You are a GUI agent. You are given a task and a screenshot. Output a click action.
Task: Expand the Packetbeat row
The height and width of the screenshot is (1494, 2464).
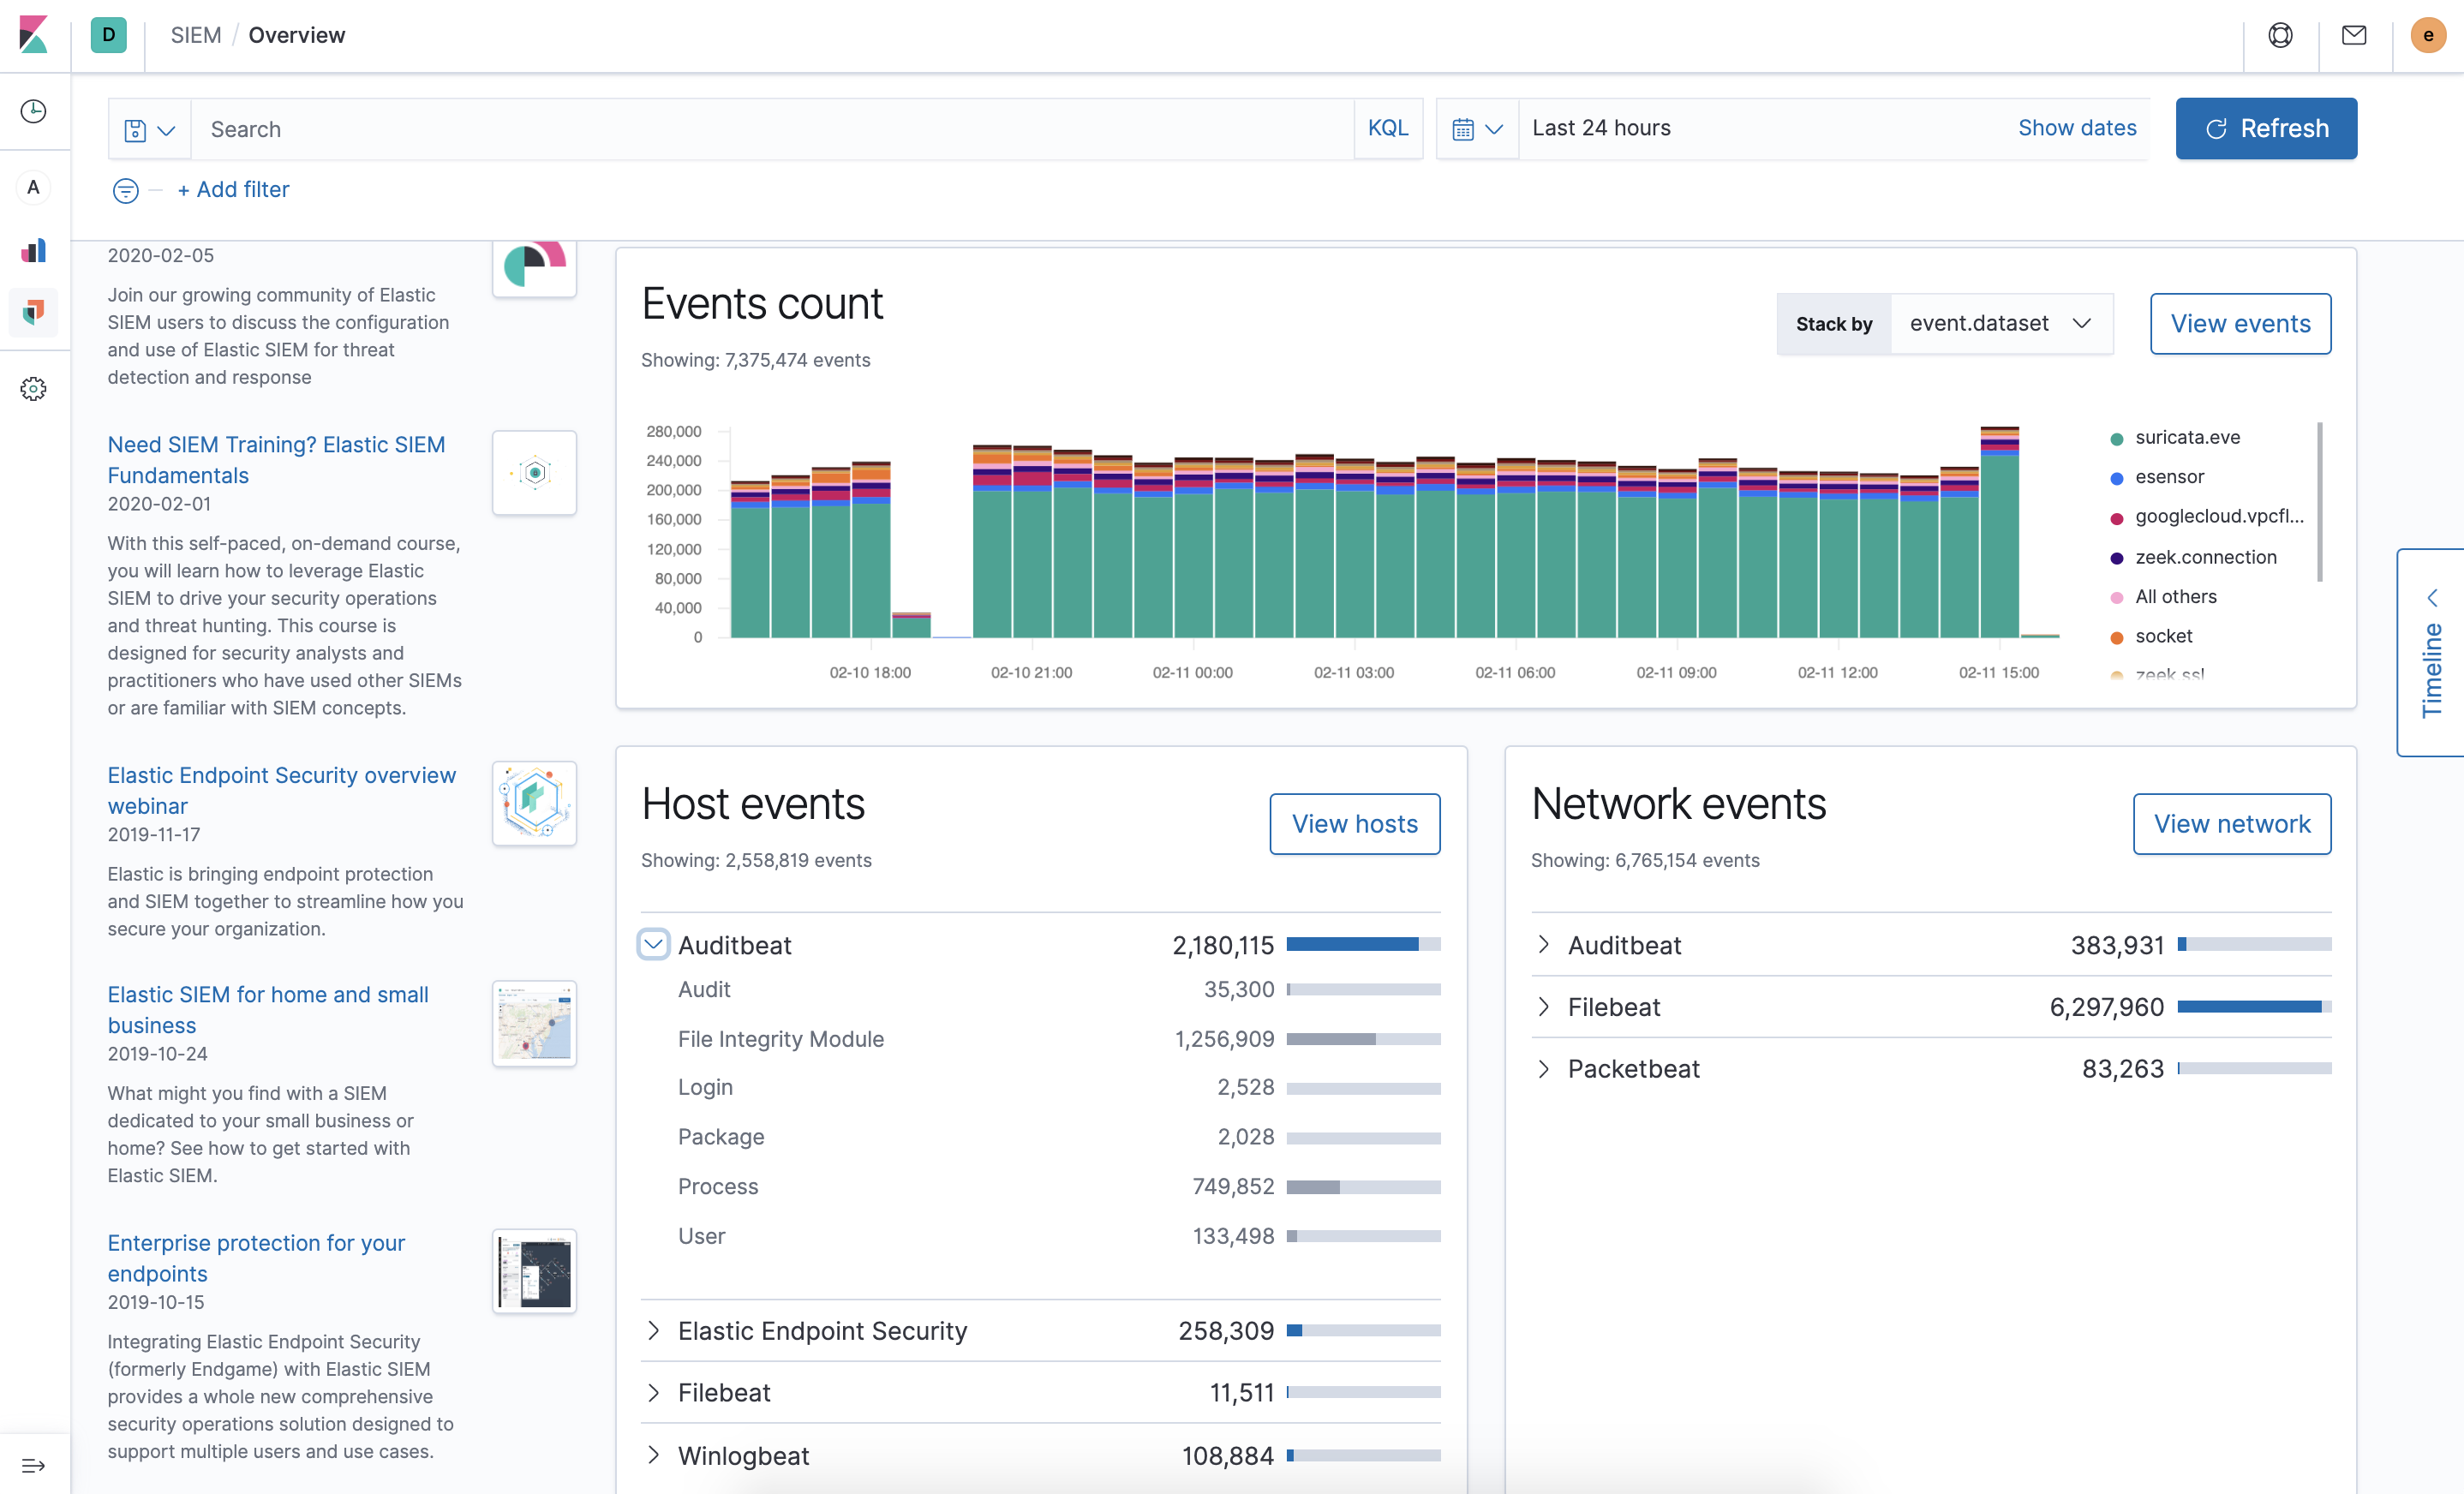click(1543, 1068)
